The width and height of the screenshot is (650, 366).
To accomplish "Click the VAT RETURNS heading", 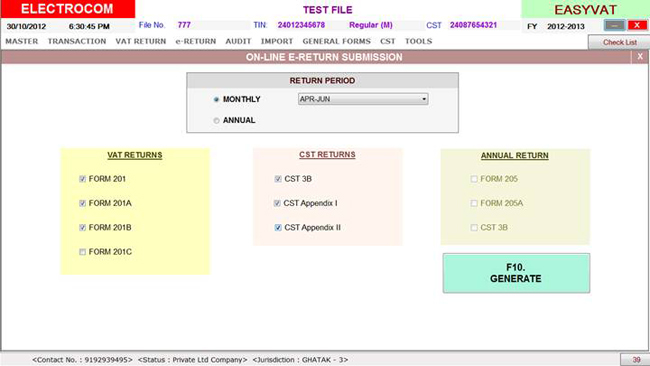I will pyautogui.click(x=135, y=155).
